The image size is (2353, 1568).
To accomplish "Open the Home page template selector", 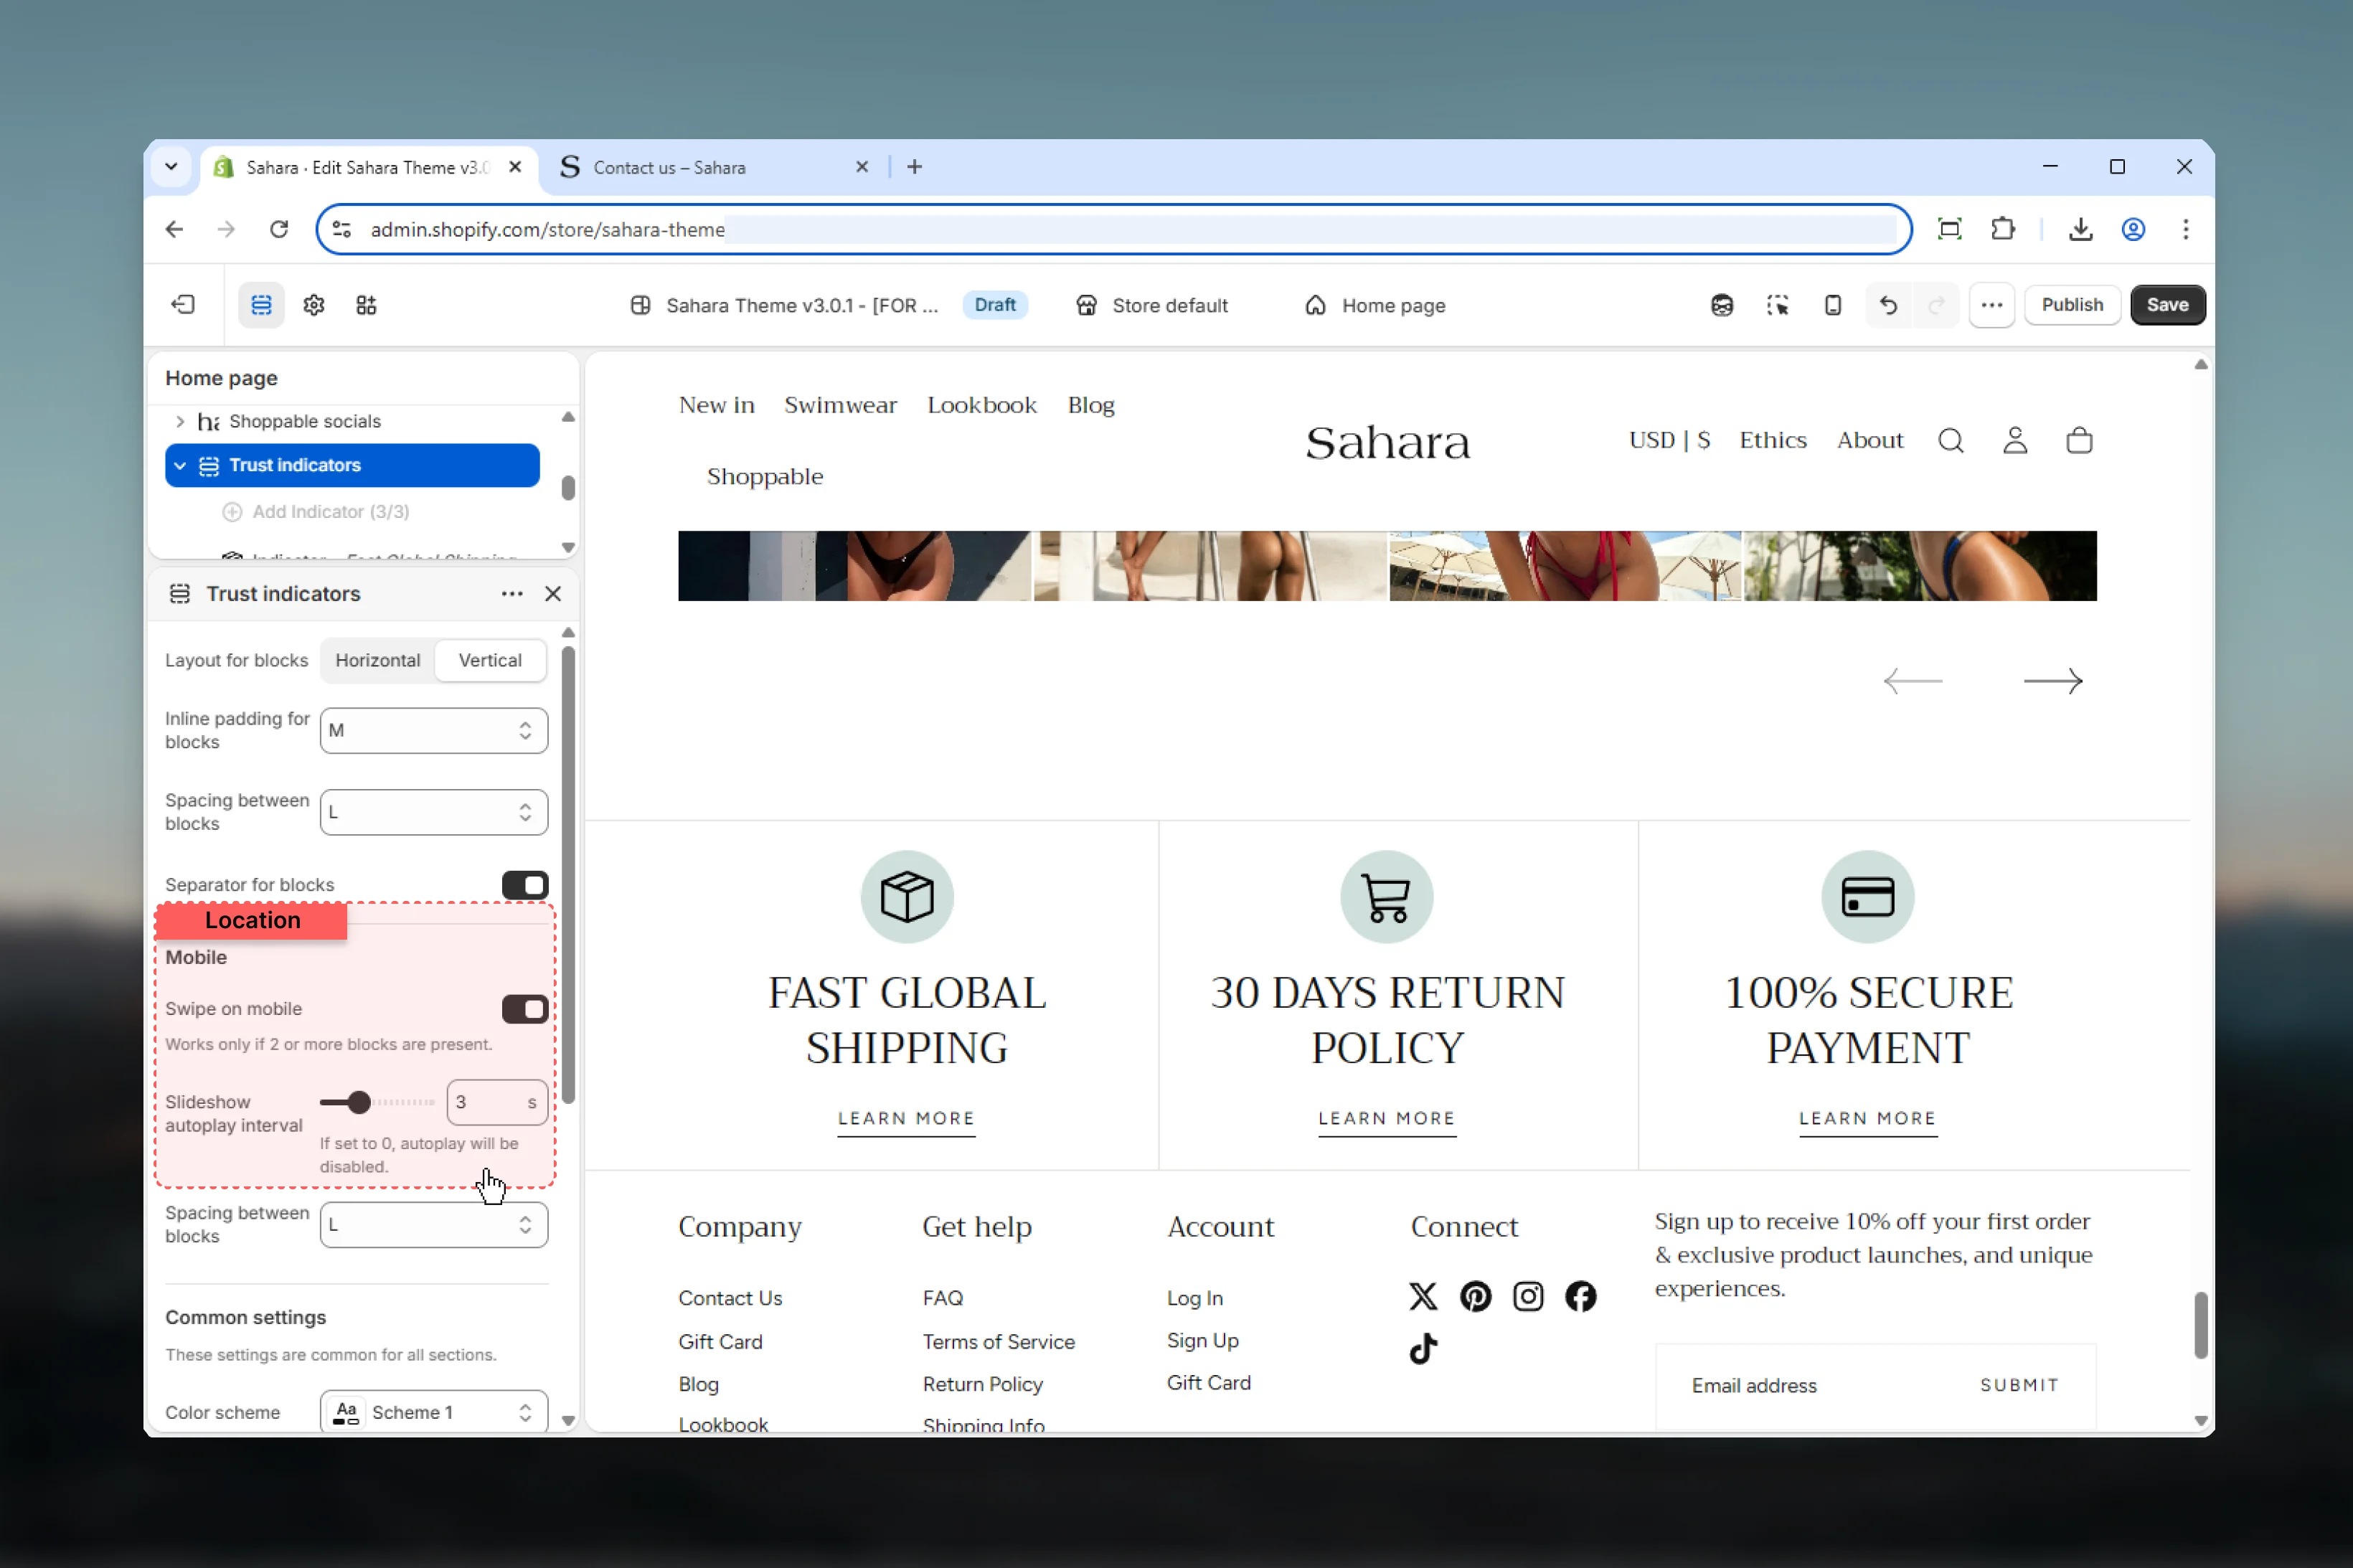I will point(1375,305).
